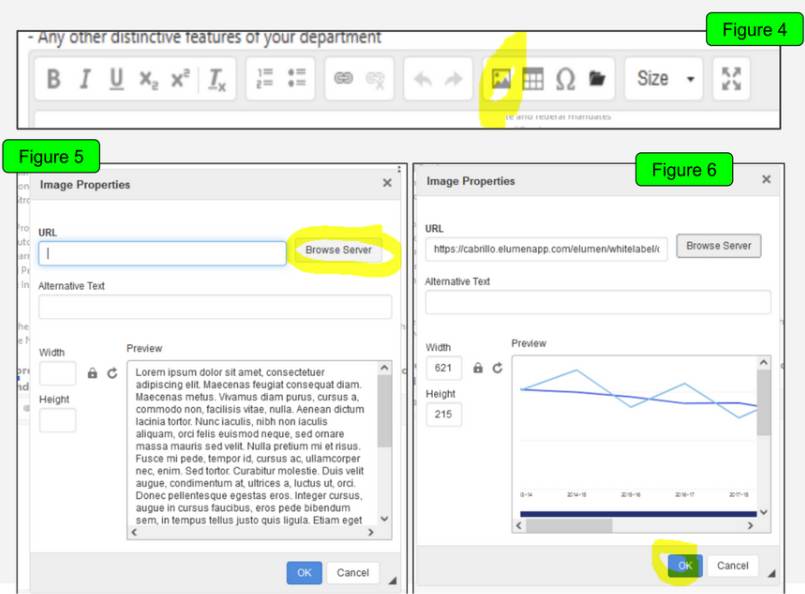Screen dimensions: 805x594
Task: Toggle lock ratio beside Width 621
Action: (478, 368)
